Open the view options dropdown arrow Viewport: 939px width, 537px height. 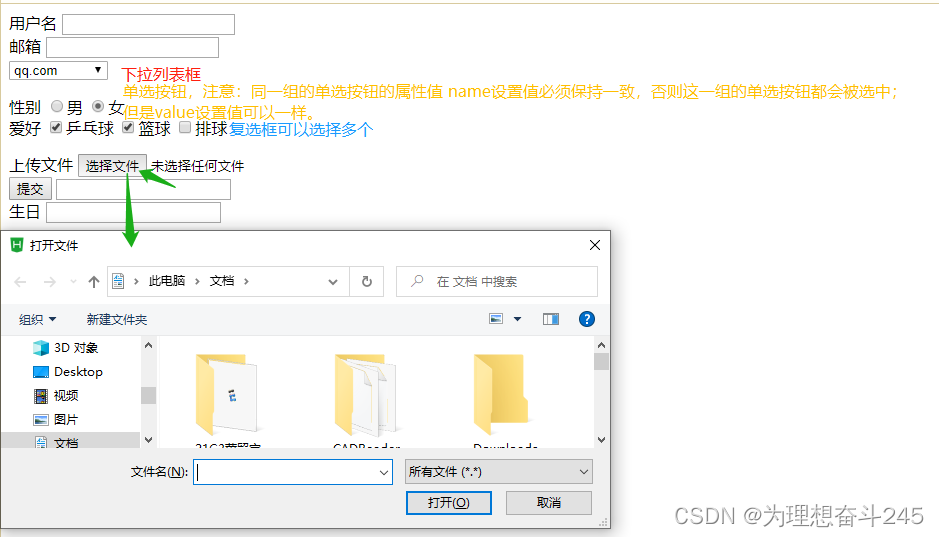pos(517,319)
